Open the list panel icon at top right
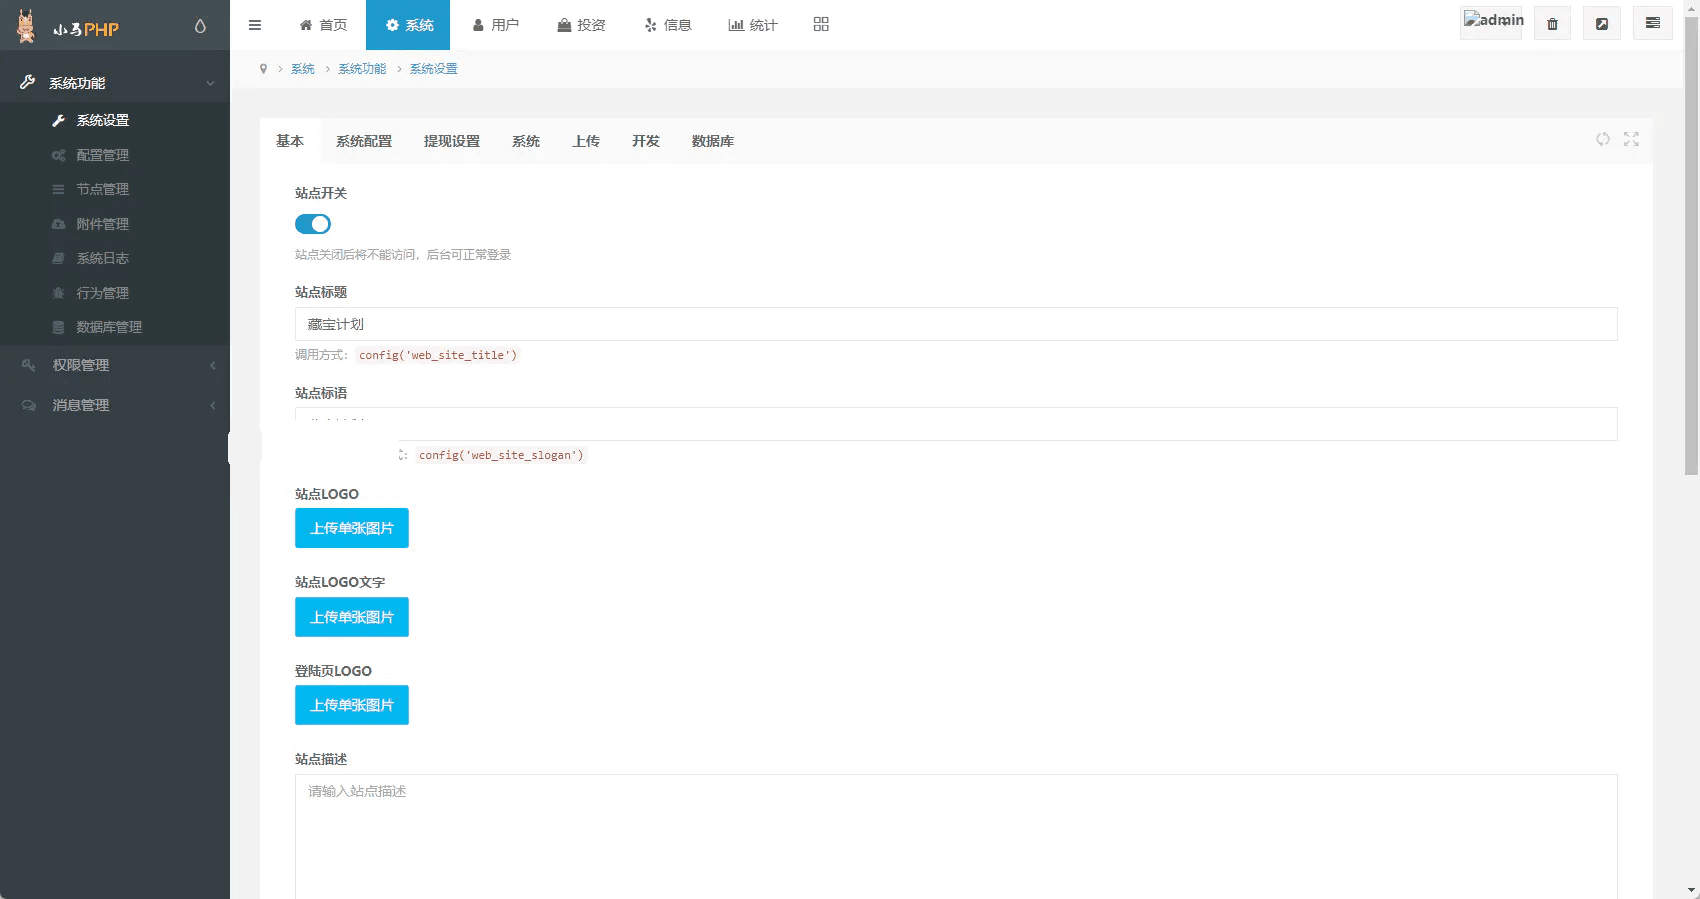Screen dimensions: 1700x899 (1652, 23)
